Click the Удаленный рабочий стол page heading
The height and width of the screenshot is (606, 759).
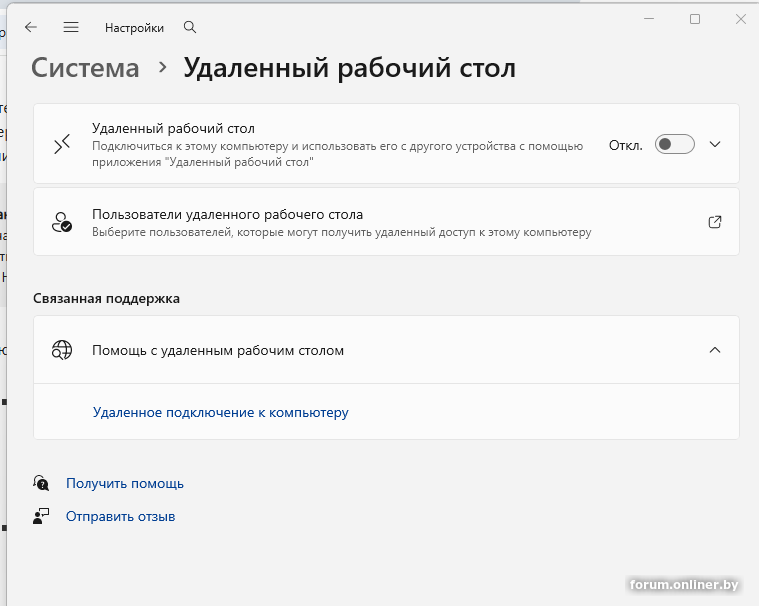click(x=350, y=68)
